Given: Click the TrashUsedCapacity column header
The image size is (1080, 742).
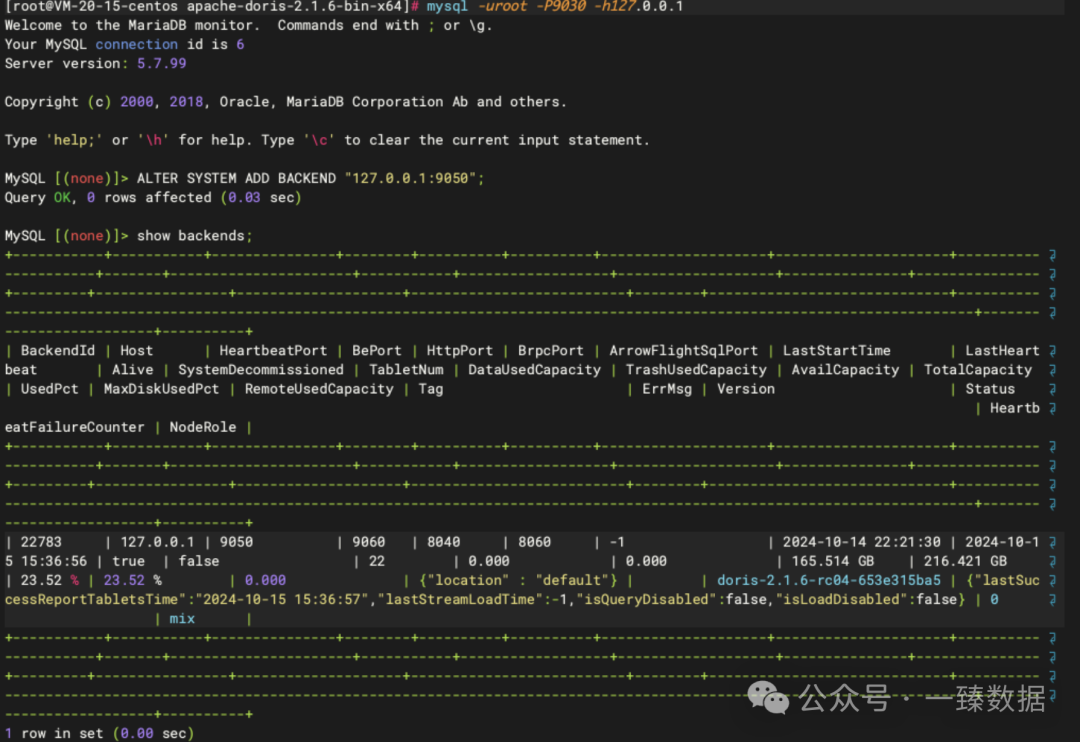Looking at the screenshot, I should pos(696,370).
